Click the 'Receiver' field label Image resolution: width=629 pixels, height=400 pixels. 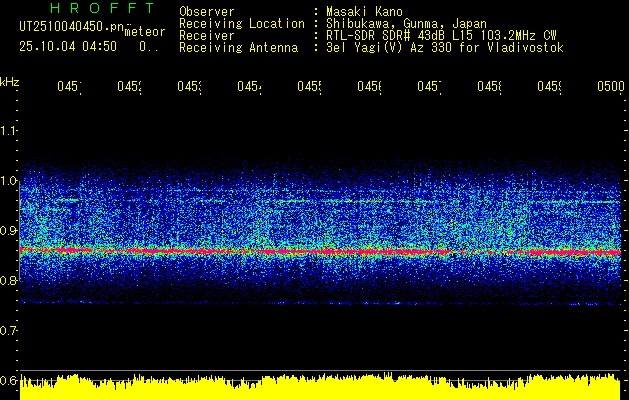pyautogui.click(x=207, y=36)
